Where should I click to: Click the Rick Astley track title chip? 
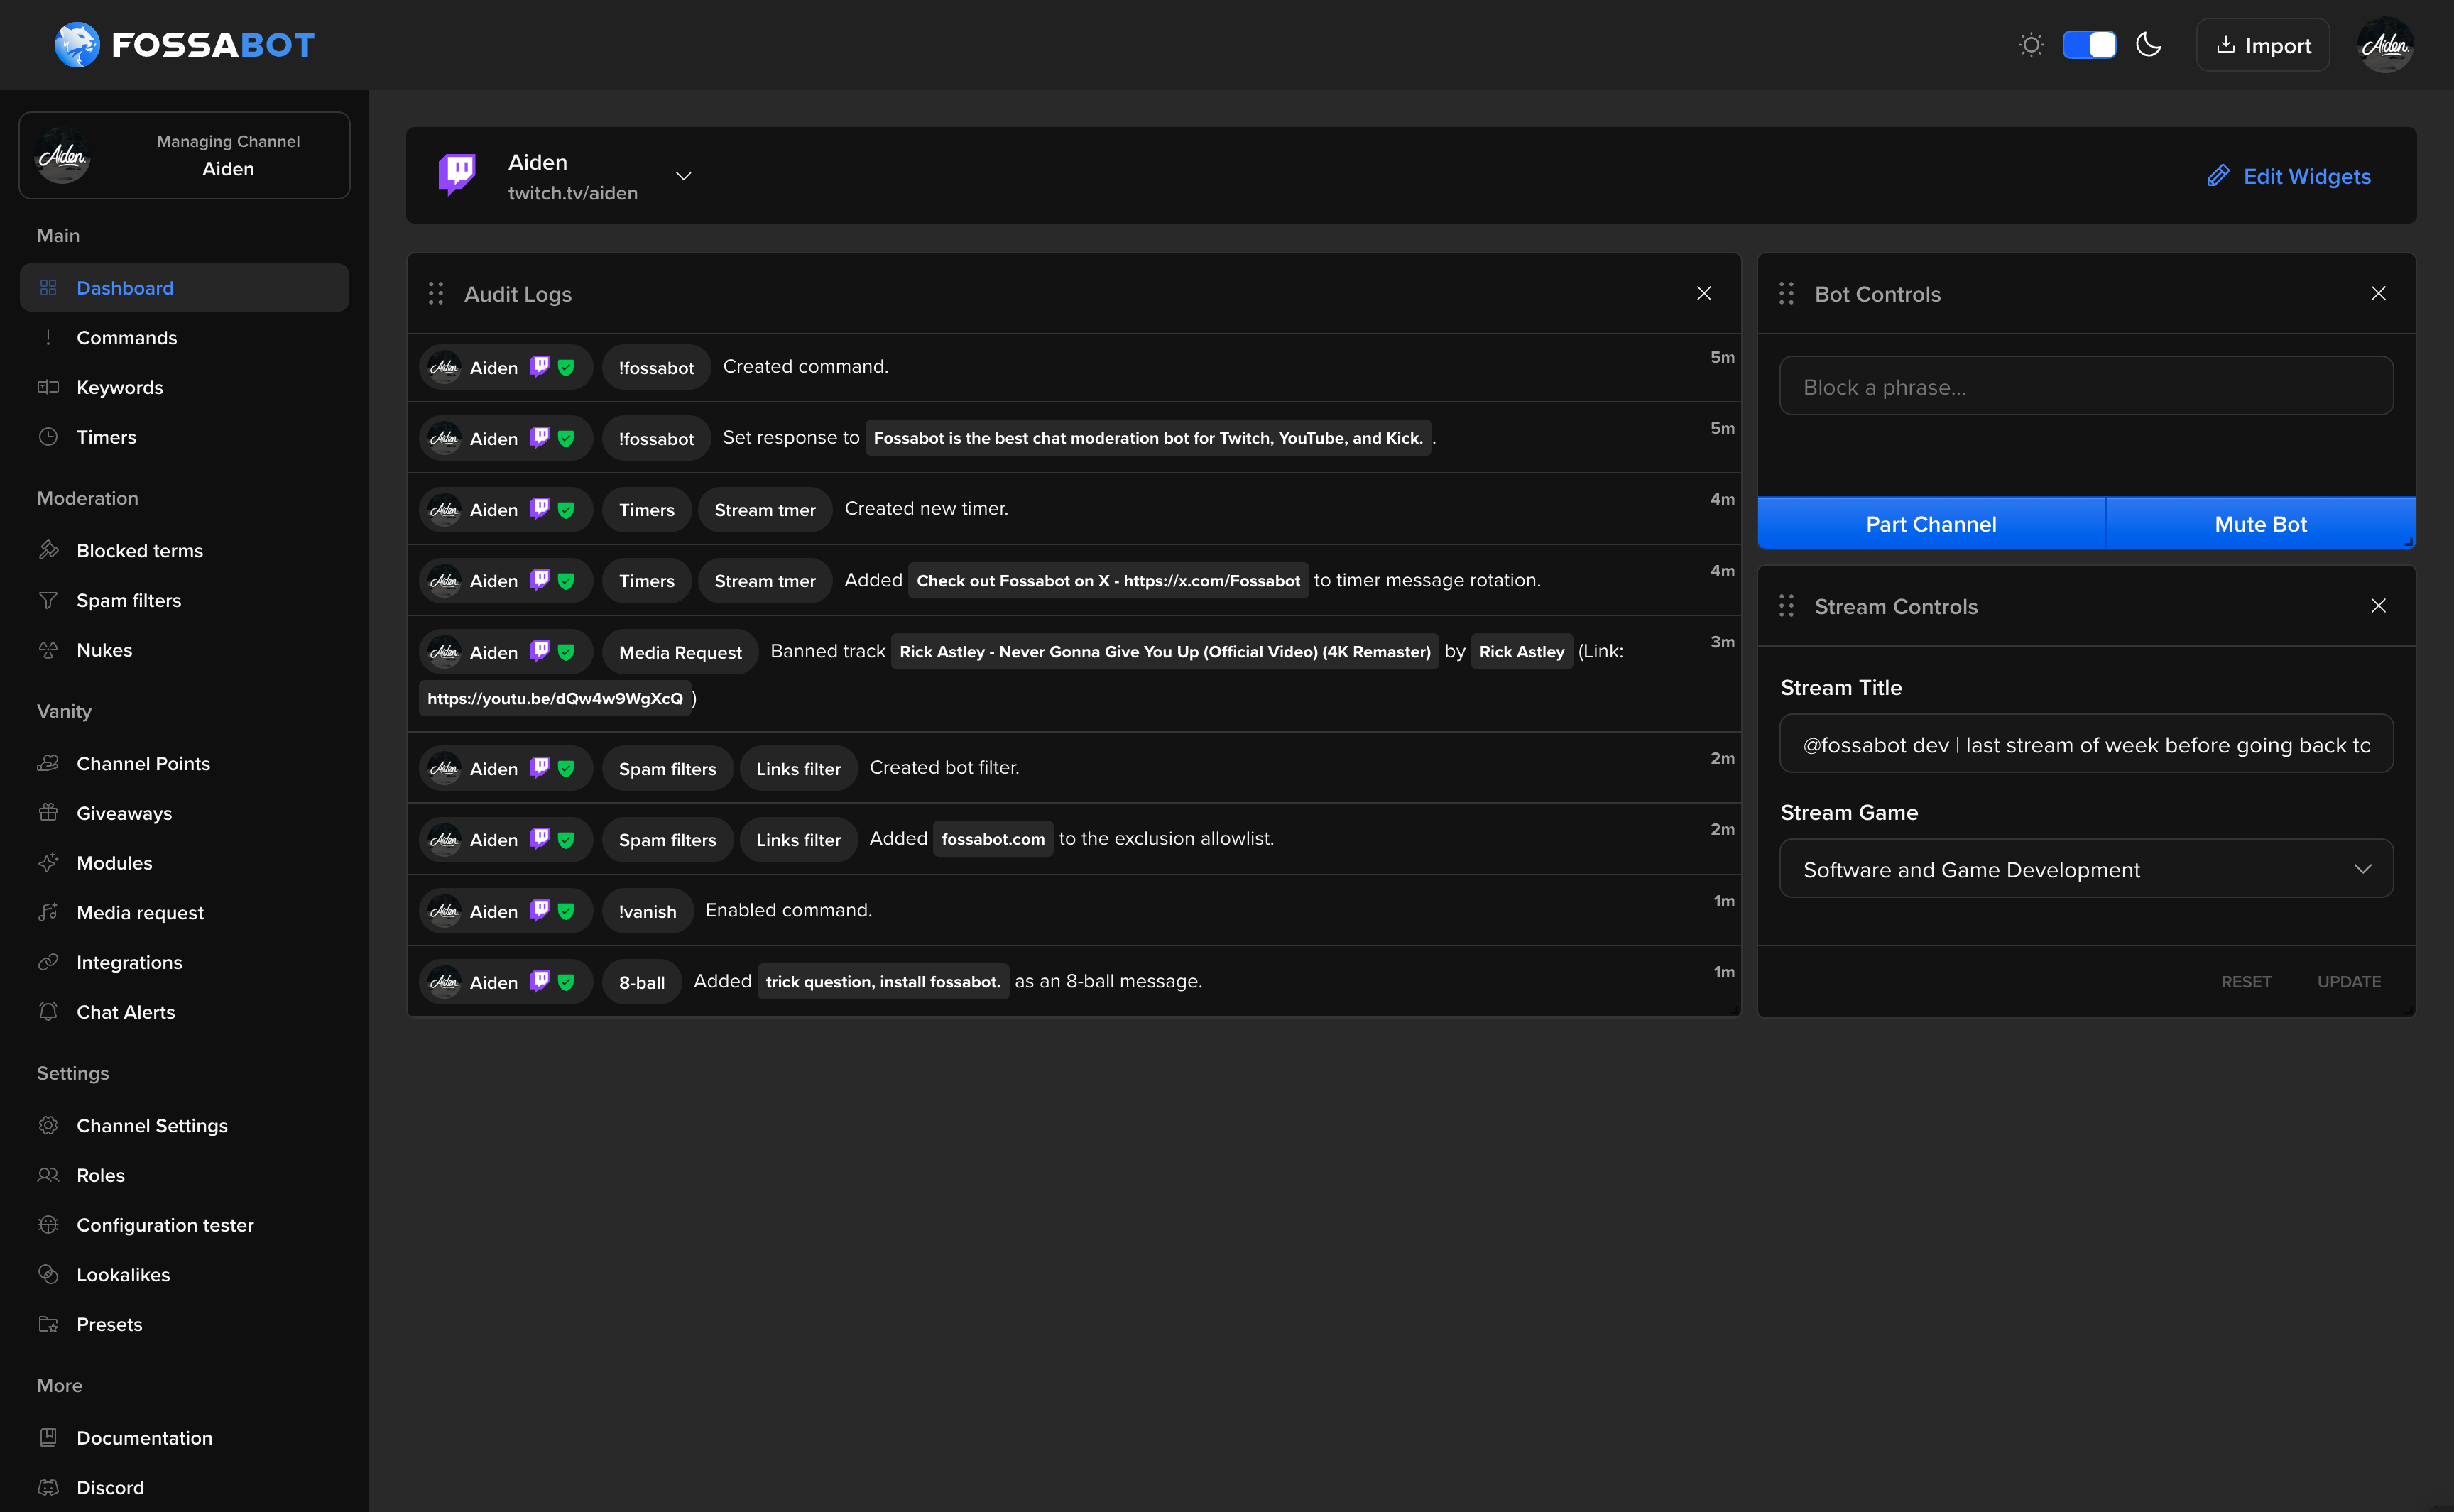1165,651
